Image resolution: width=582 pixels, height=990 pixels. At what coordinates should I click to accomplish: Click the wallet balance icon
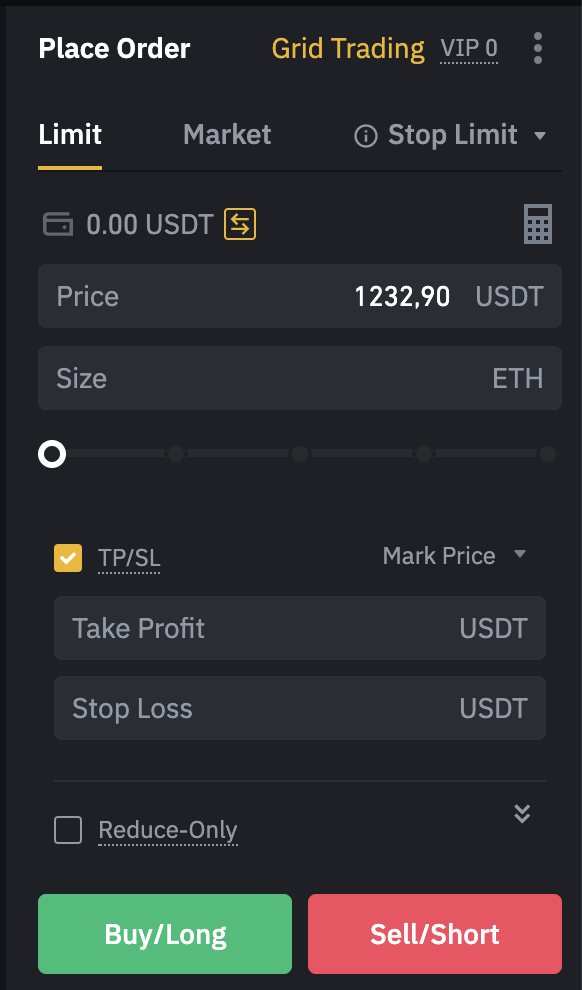pos(58,224)
